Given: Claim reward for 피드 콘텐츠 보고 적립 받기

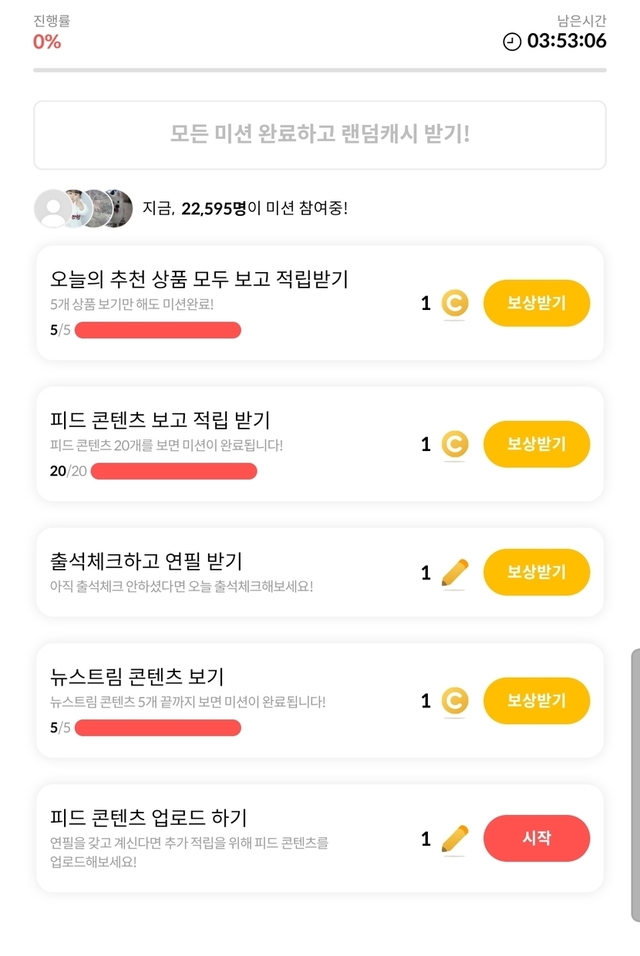Looking at the screenshot, I should pyautogui.click(x=536, y=444).
